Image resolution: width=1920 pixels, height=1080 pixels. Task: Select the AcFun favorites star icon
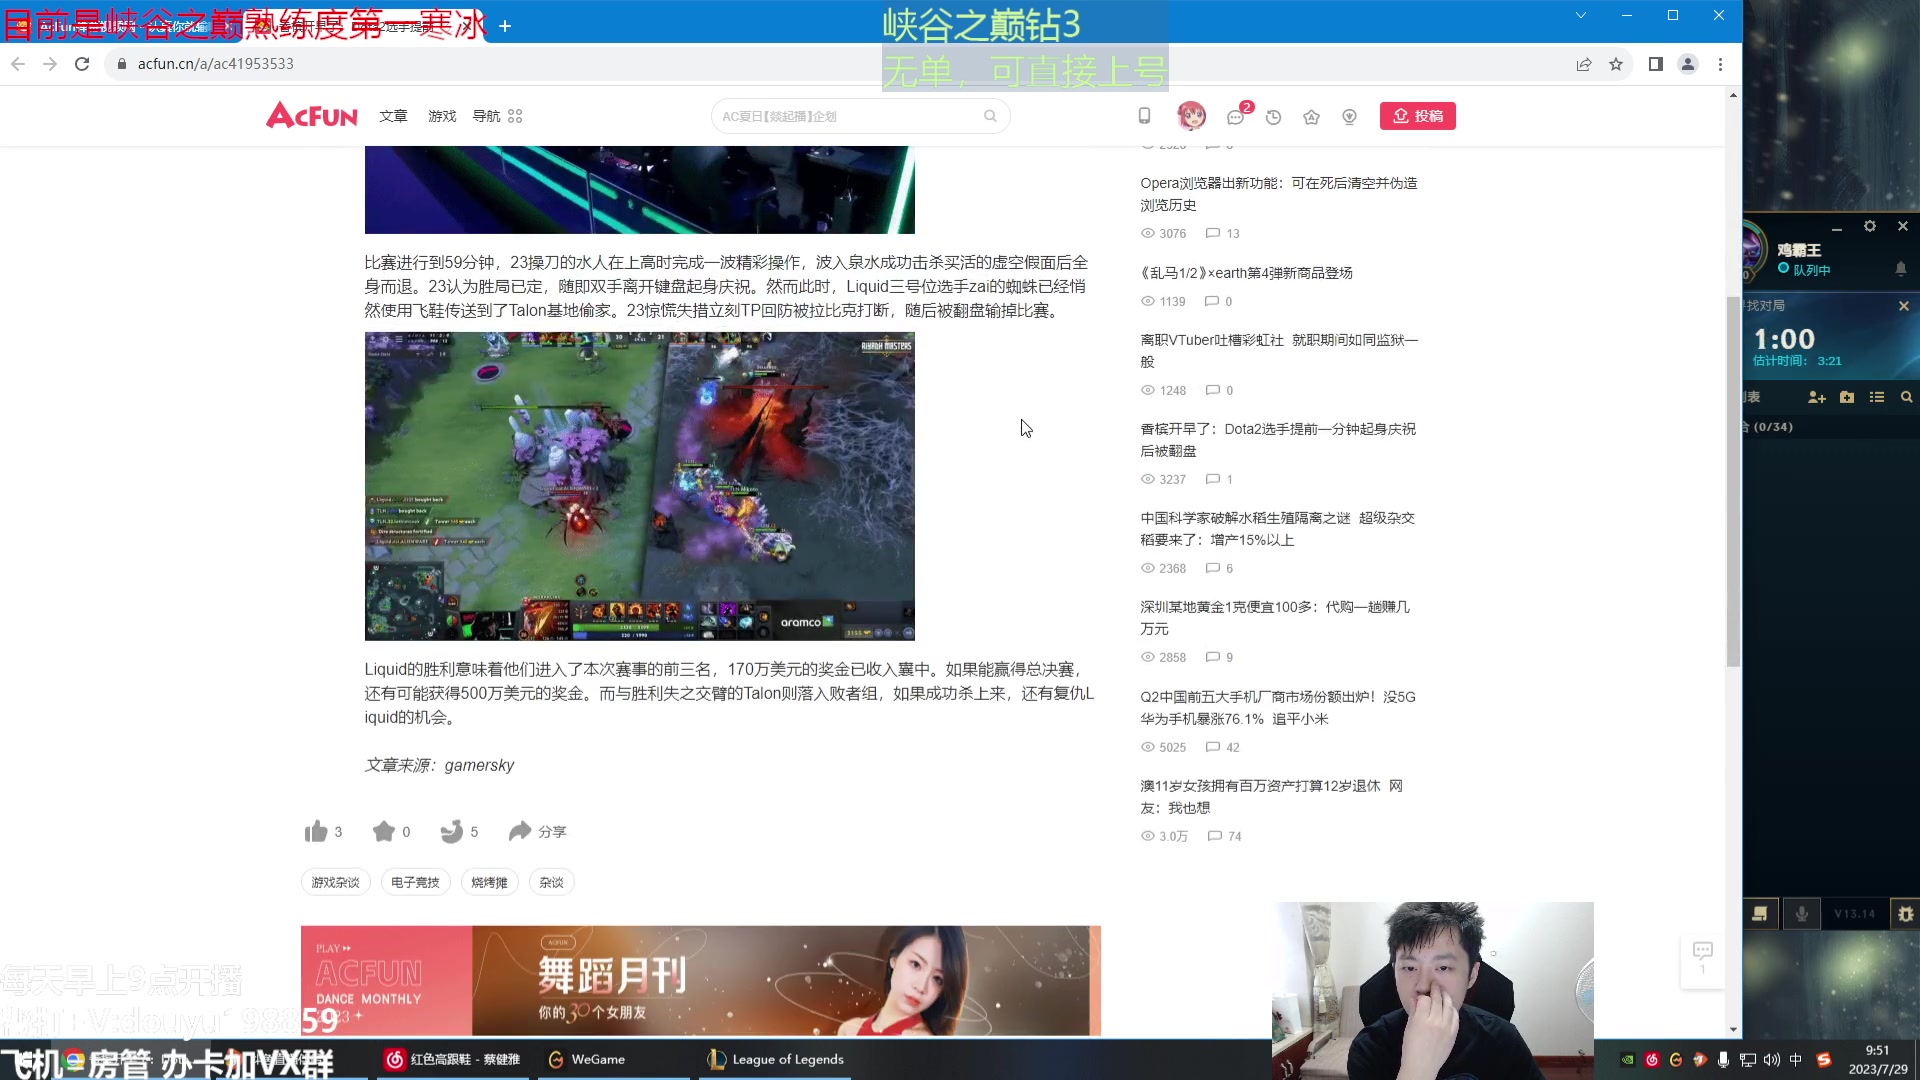point(1311,117)
